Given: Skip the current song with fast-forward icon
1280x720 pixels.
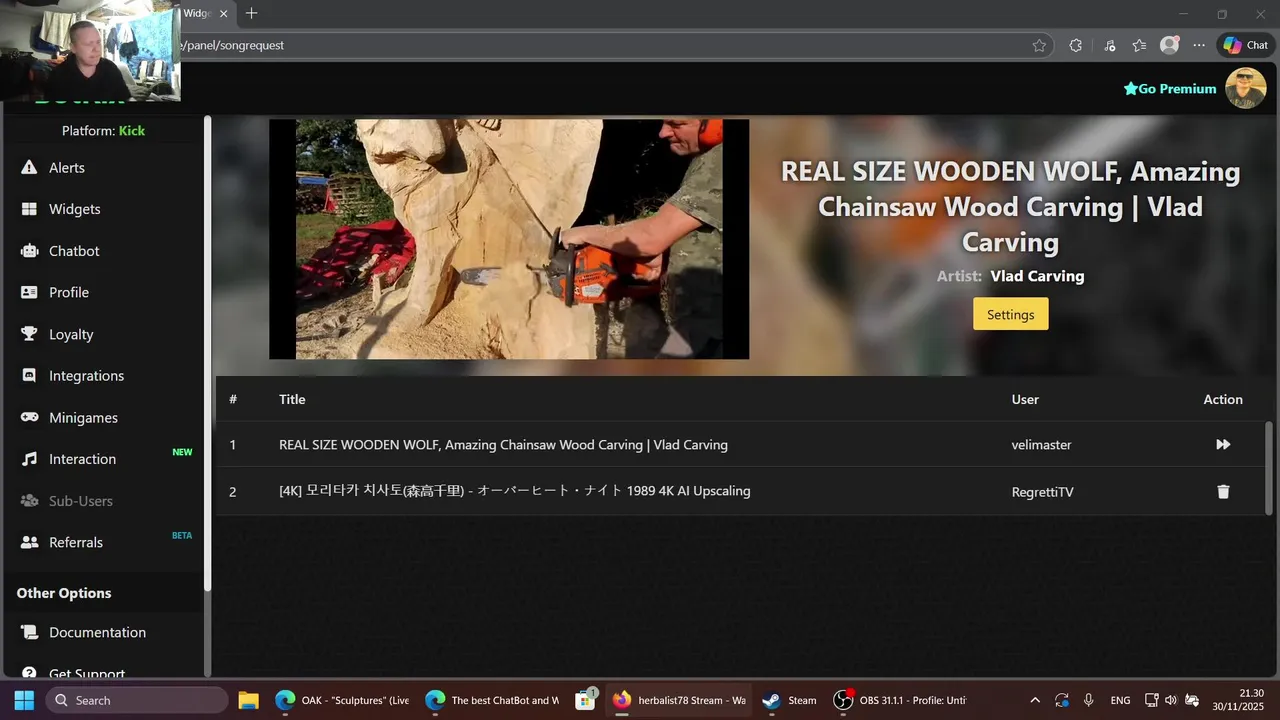Looking at the screenshot, I should [x=1223, y=444].
